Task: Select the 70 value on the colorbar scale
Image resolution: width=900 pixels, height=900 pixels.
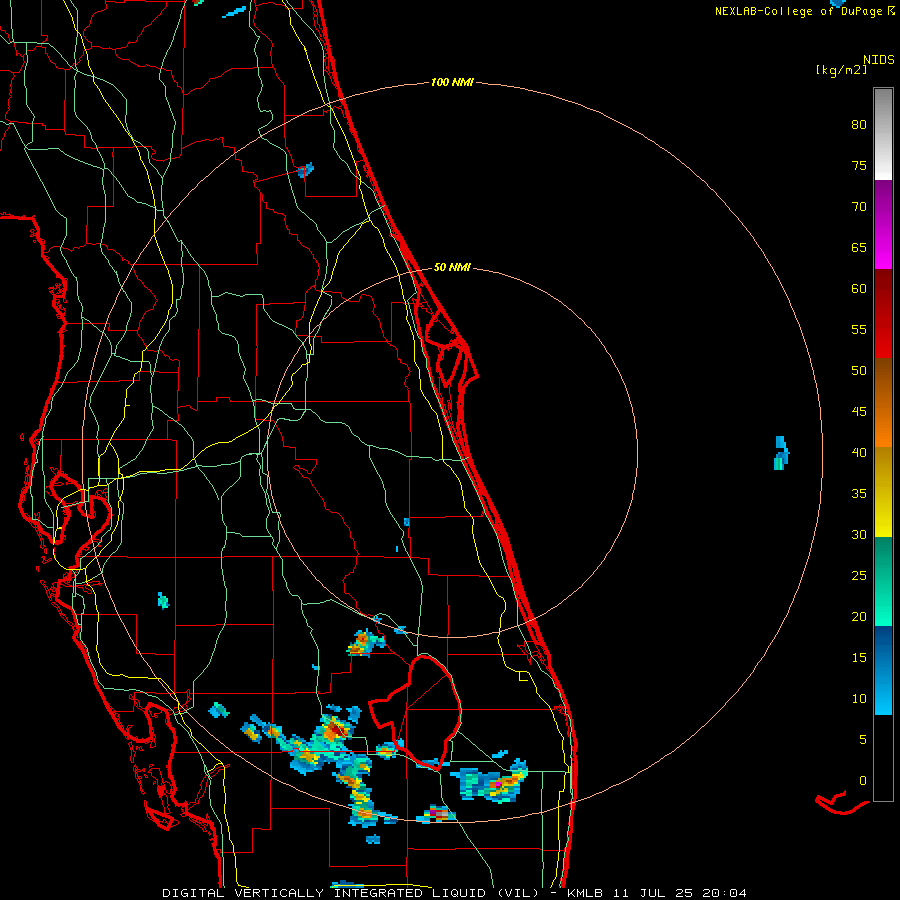Action: pos(859,207)
